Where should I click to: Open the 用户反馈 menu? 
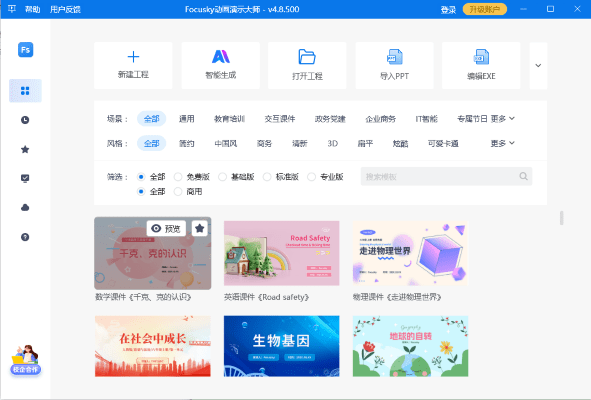[x=65, y=9]
